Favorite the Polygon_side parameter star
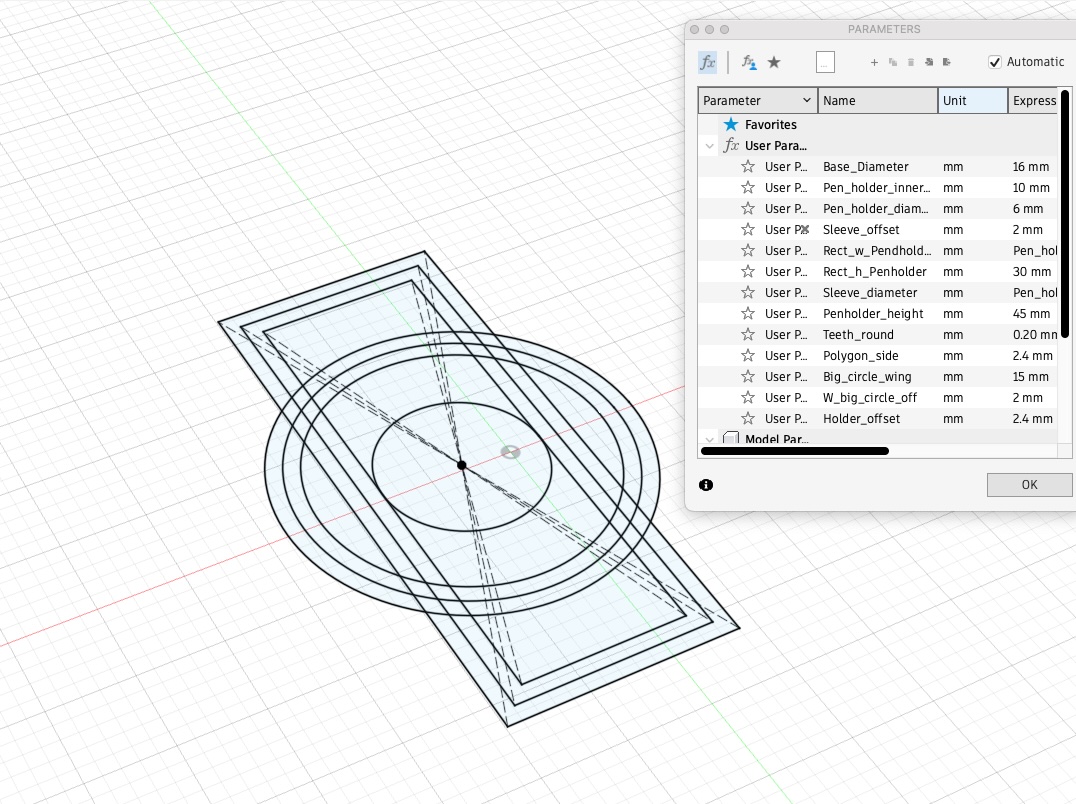The height and width of the screenshot is (804, 1076). click(x=748, y=356)
